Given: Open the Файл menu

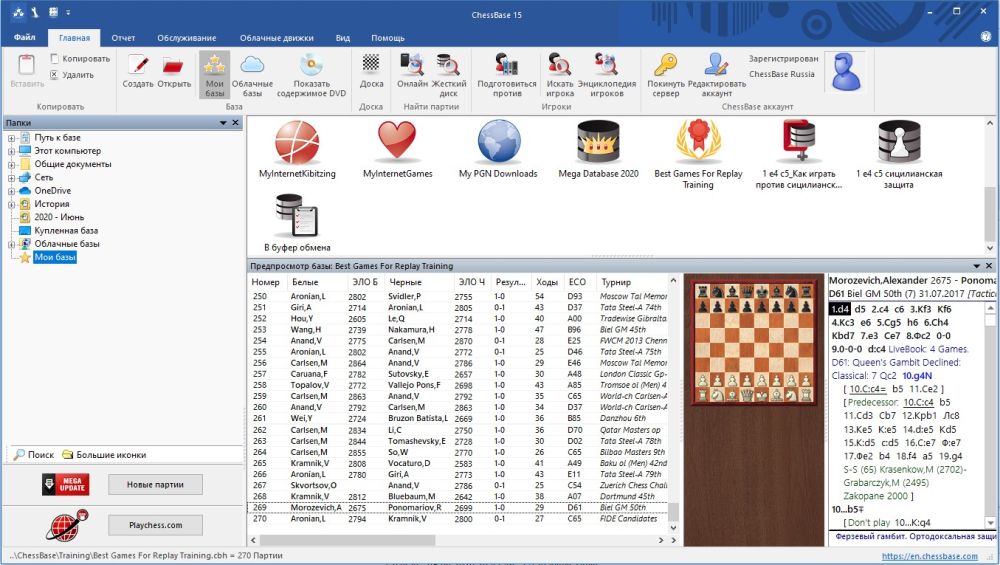Looking at the screenshot, I should 24,38.
